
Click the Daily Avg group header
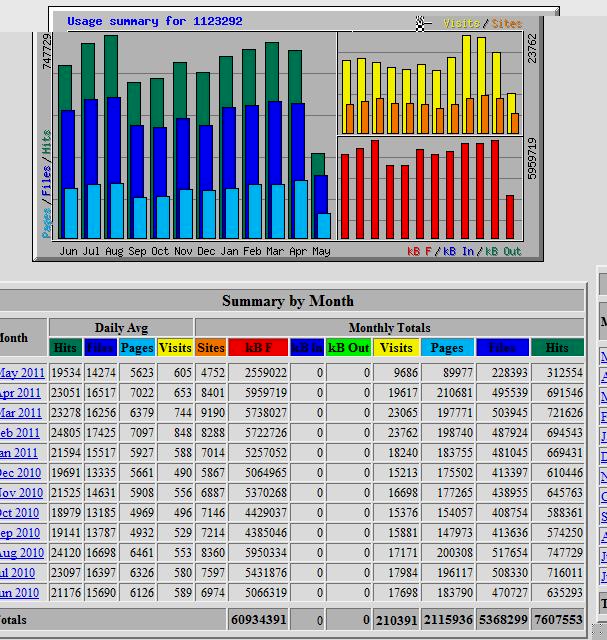[122, 328]
